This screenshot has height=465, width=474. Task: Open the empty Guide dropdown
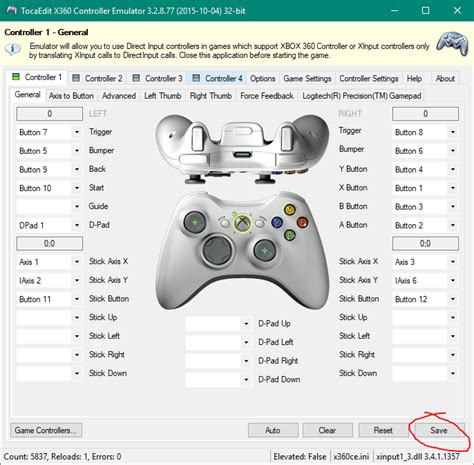(49, 207)
